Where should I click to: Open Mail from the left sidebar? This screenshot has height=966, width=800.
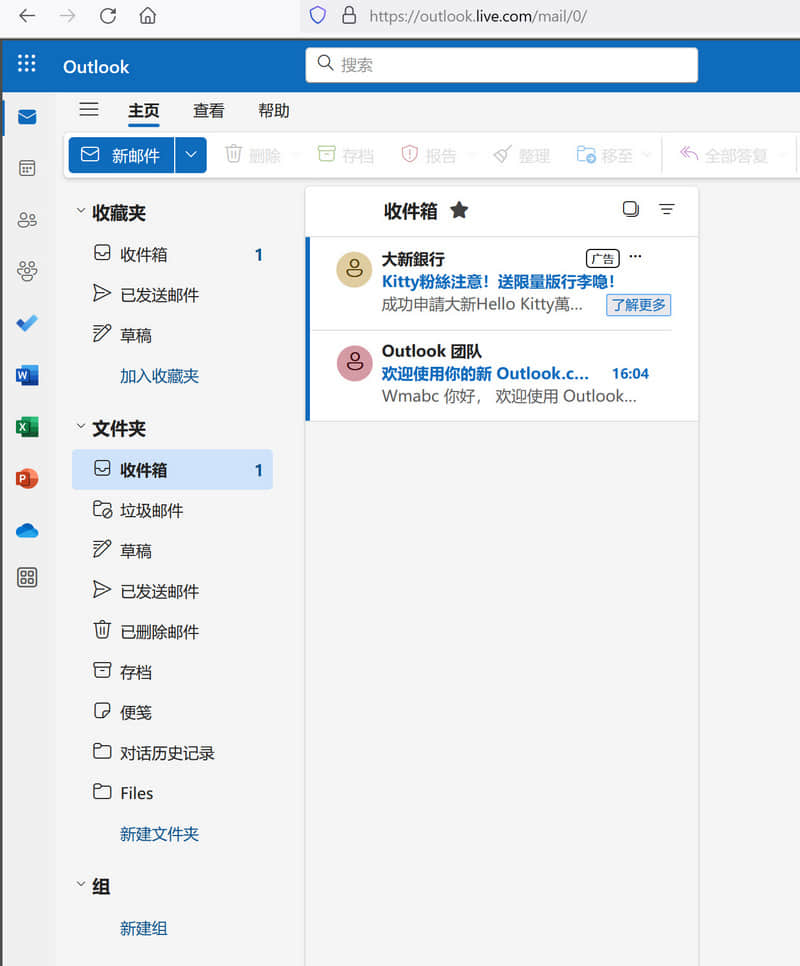point(27,117)
